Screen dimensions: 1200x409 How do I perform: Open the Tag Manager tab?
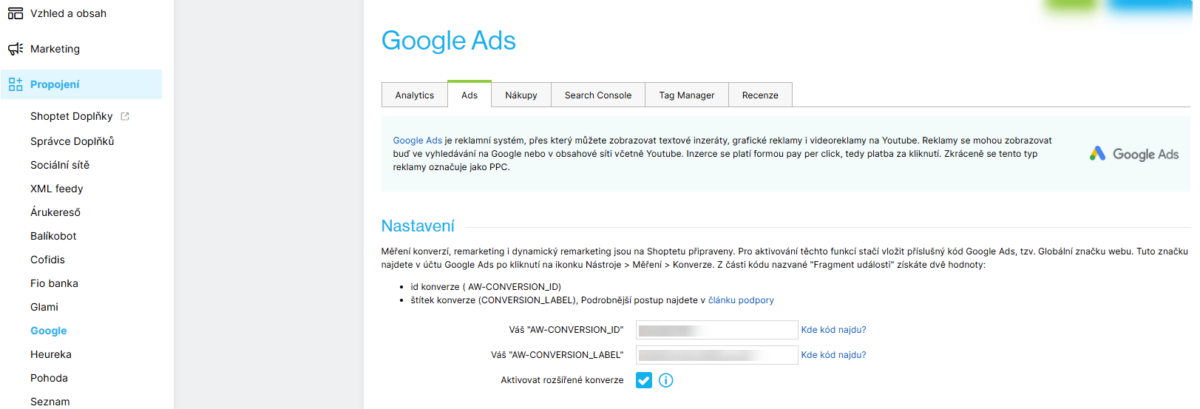point(687,95)
